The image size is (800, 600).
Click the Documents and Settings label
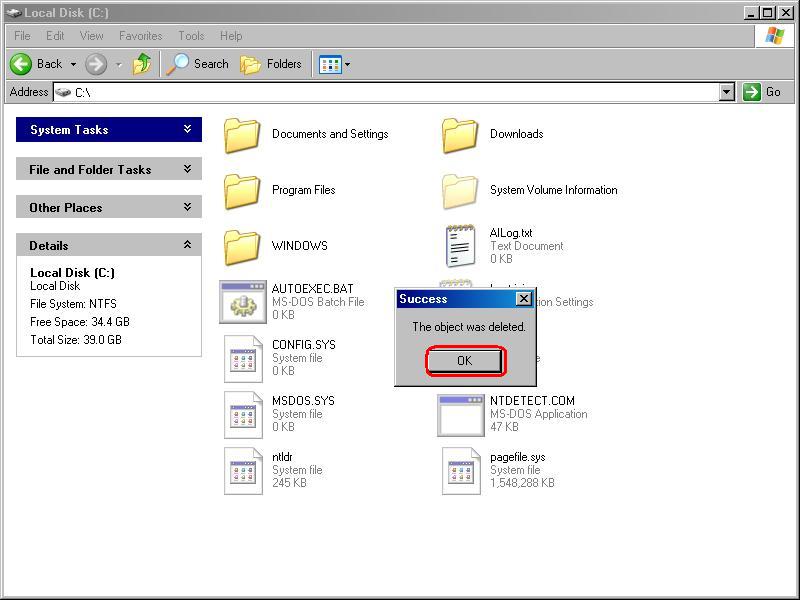(x=330, y=134)
